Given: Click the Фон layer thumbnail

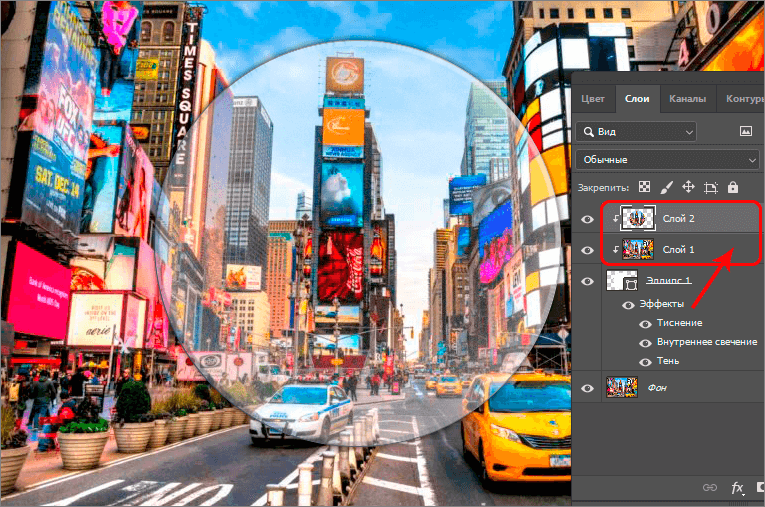Looking at the screenshot, I should pyautogui.click(x=622, y=387).
